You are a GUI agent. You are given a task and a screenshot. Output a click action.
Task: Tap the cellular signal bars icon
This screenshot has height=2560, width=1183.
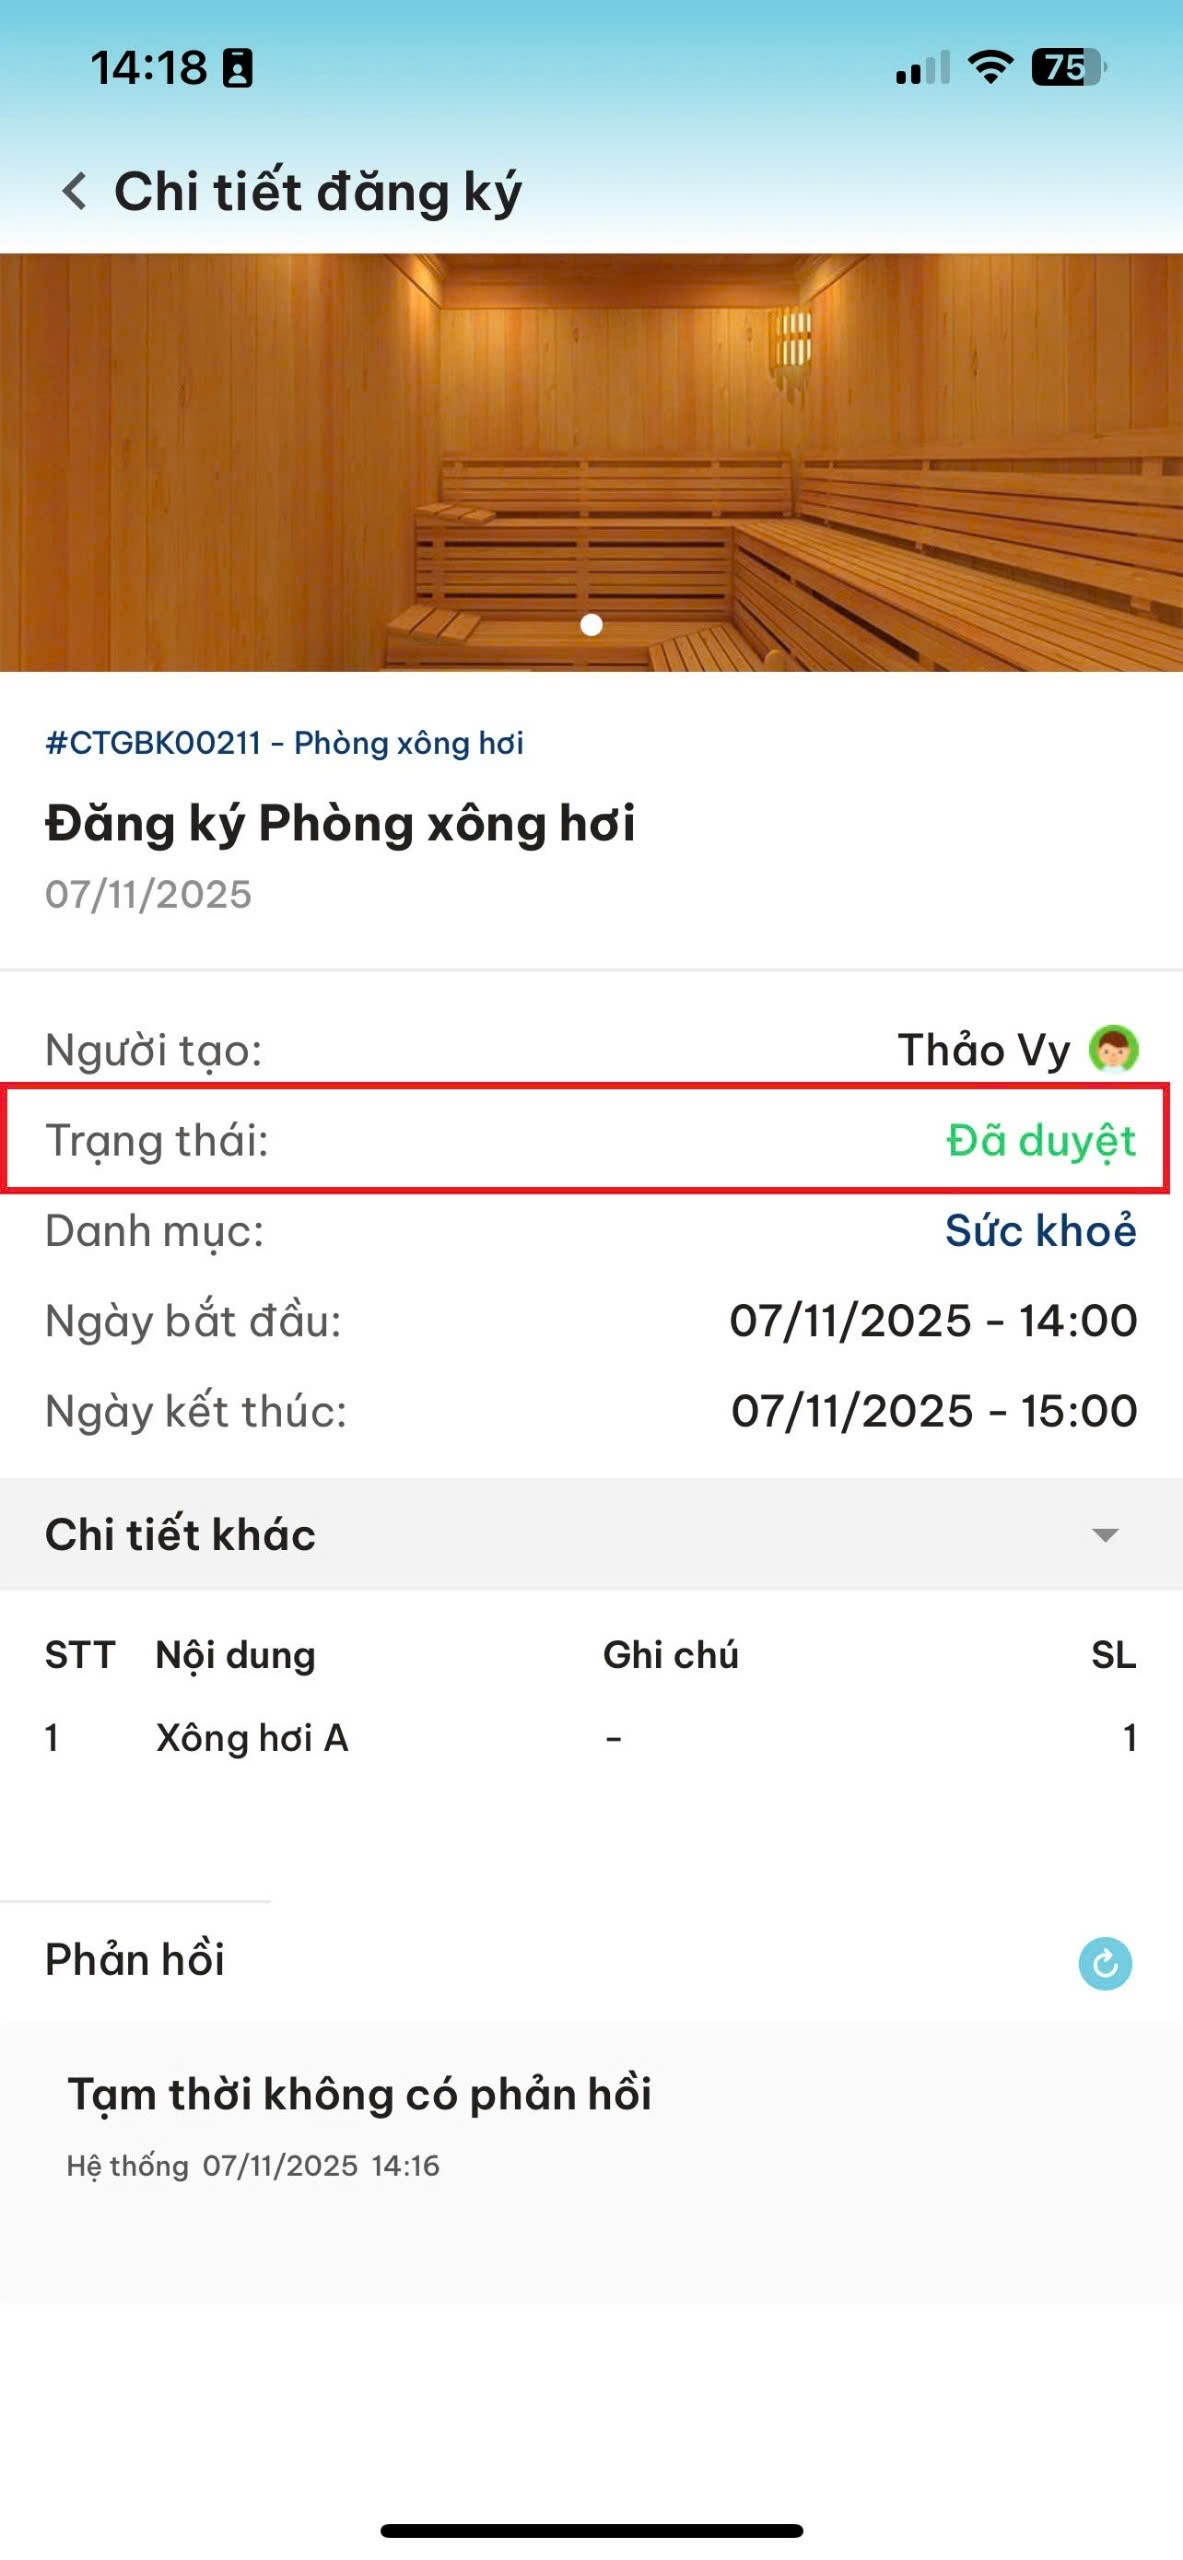922,68
